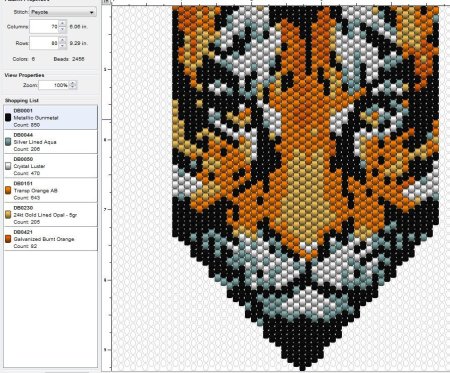
Task: Select DB0001 Metallic Gunmetal in shopping list
Action: [50, 117]
